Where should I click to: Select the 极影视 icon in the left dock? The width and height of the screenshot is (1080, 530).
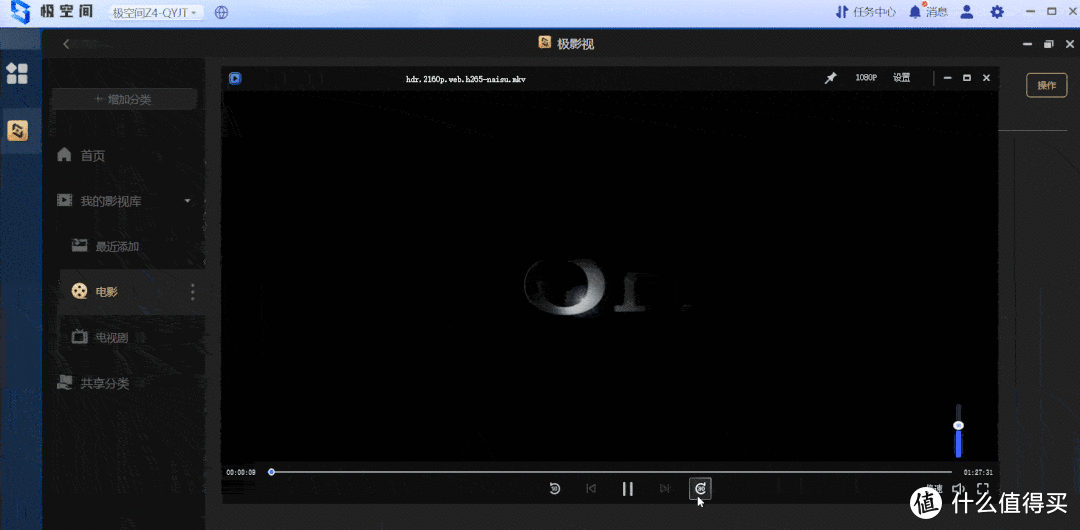click(17, 130)
